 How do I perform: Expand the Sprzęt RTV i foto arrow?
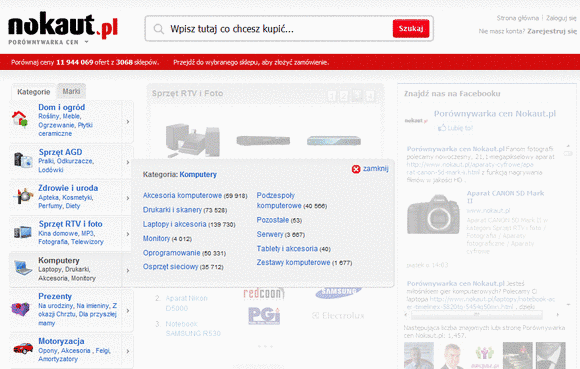click(128, 234)
